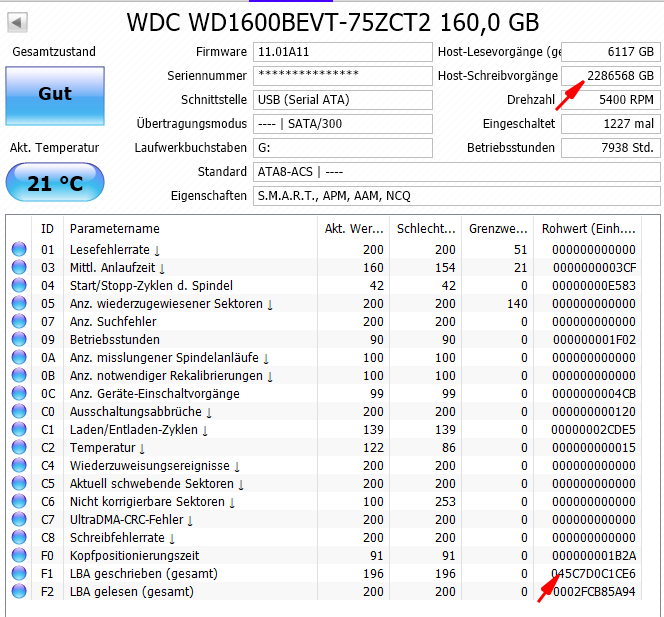The height and width of the screenshot is (617, 664).
Task: Select LBA geschrieben (gesamt) parameter name
Action: (x=144, y=574)
